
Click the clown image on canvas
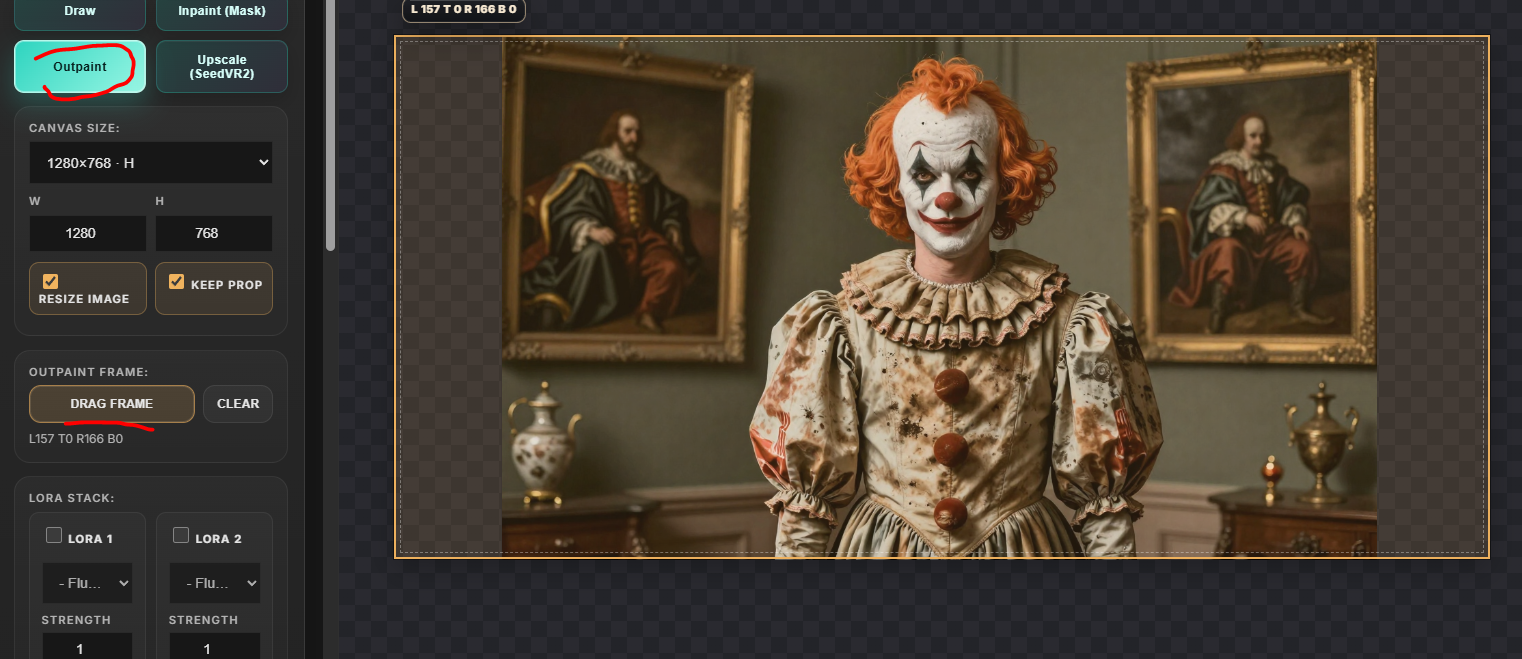pyautogui.click(x=939, y=297)
